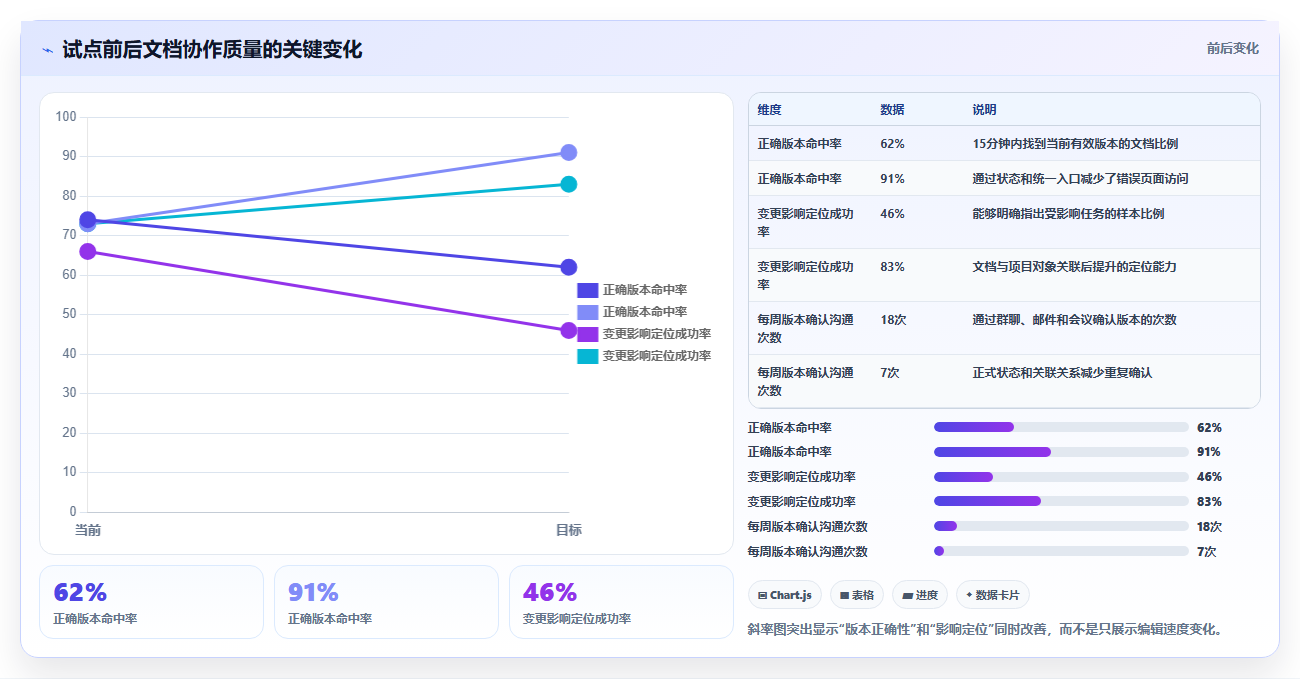Click the purple data point at 46 on 目标

(568, 330)
